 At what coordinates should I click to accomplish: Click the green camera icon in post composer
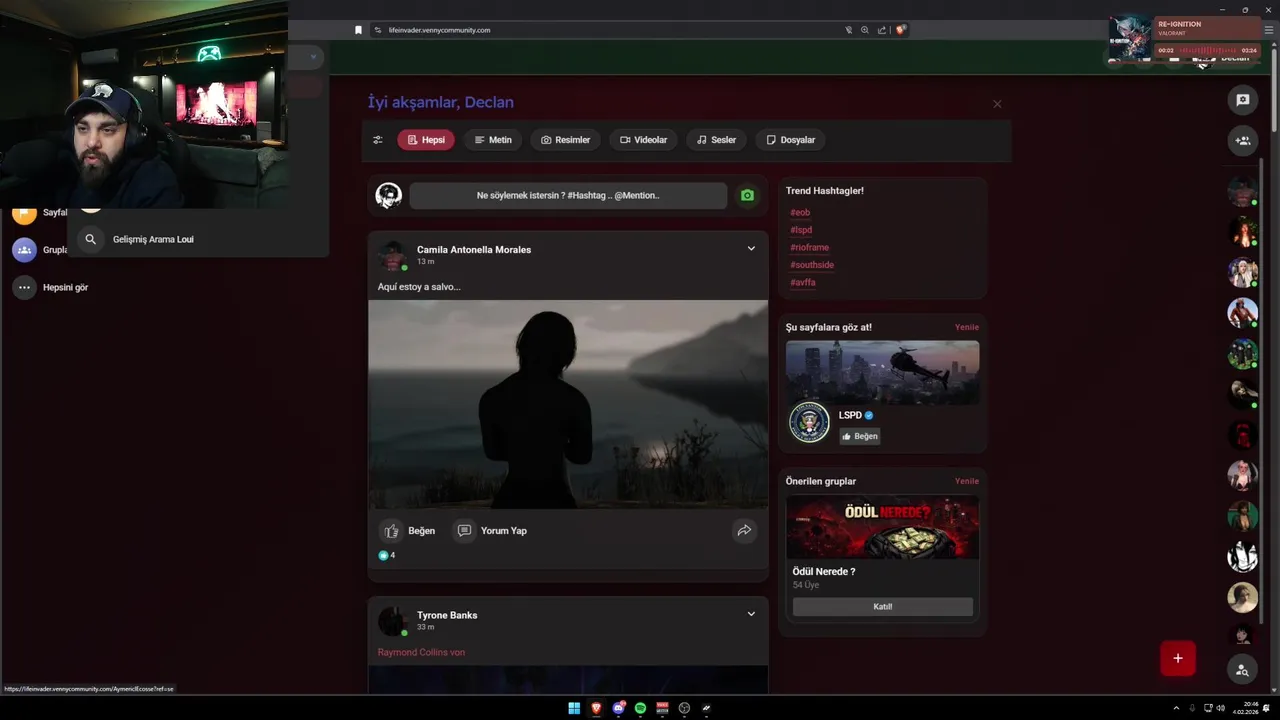coord(747,196)
